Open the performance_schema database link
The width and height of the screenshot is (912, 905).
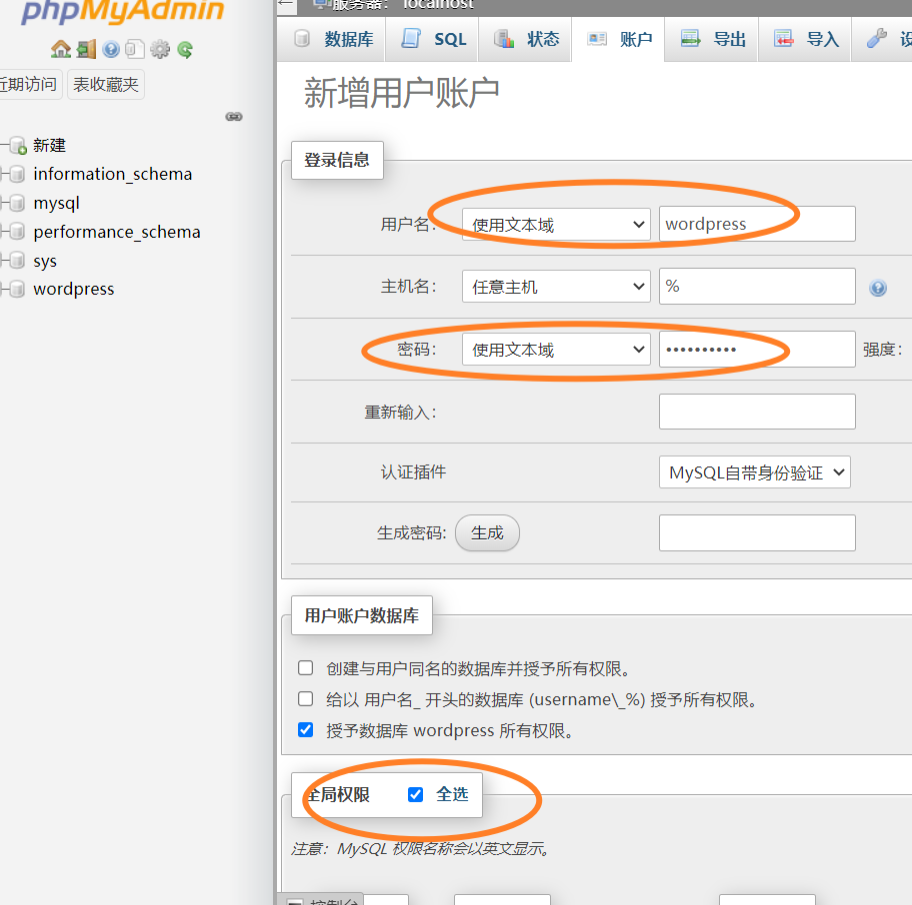click(117, 231)
